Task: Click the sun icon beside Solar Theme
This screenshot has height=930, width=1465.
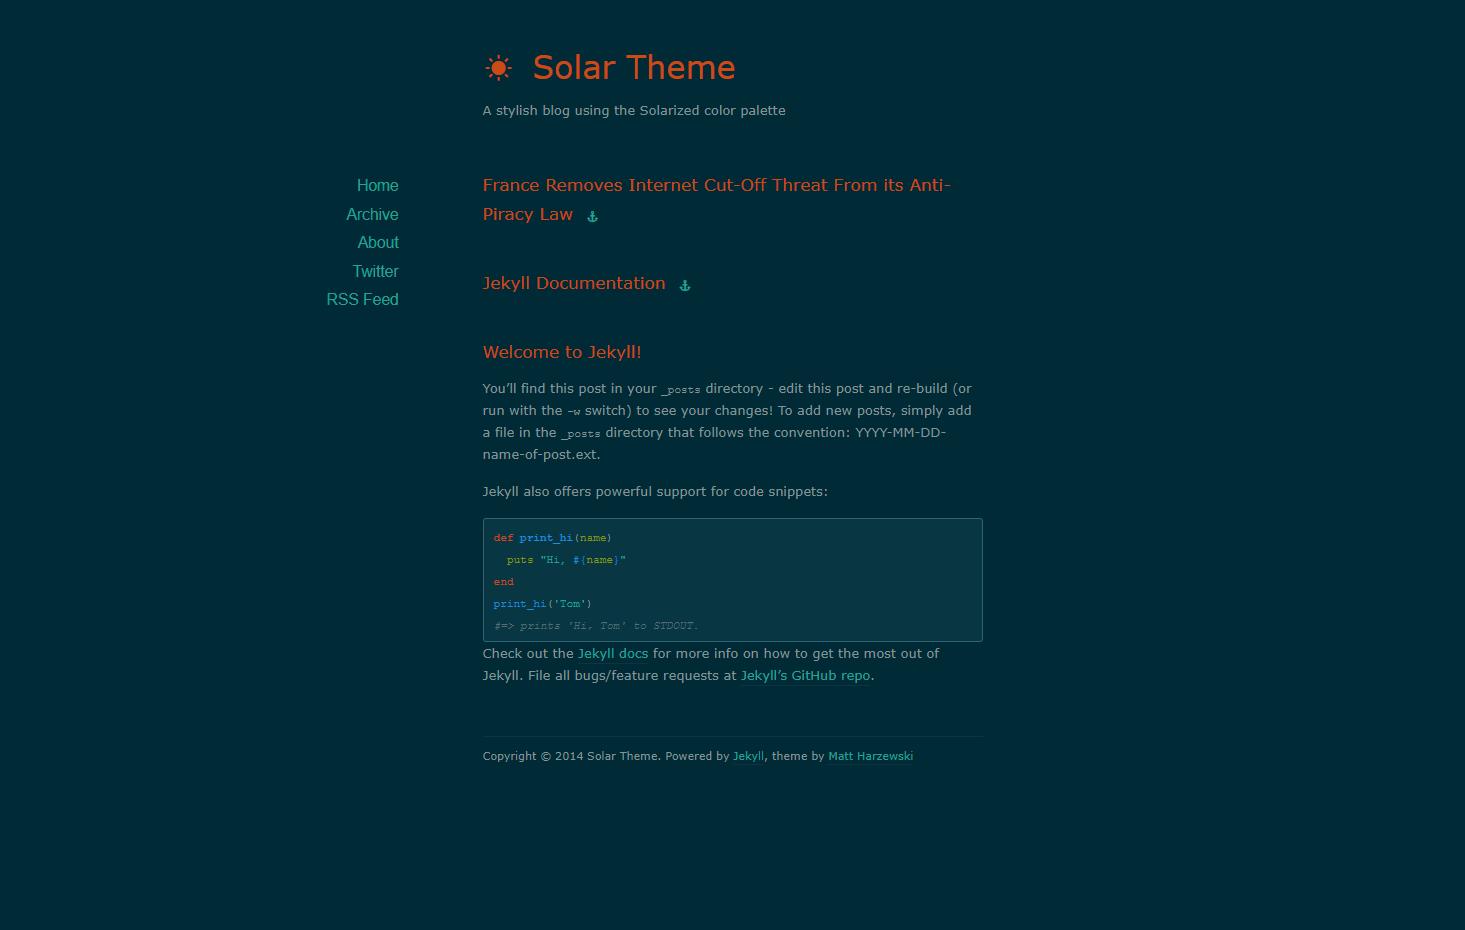Action: point(497,66)
